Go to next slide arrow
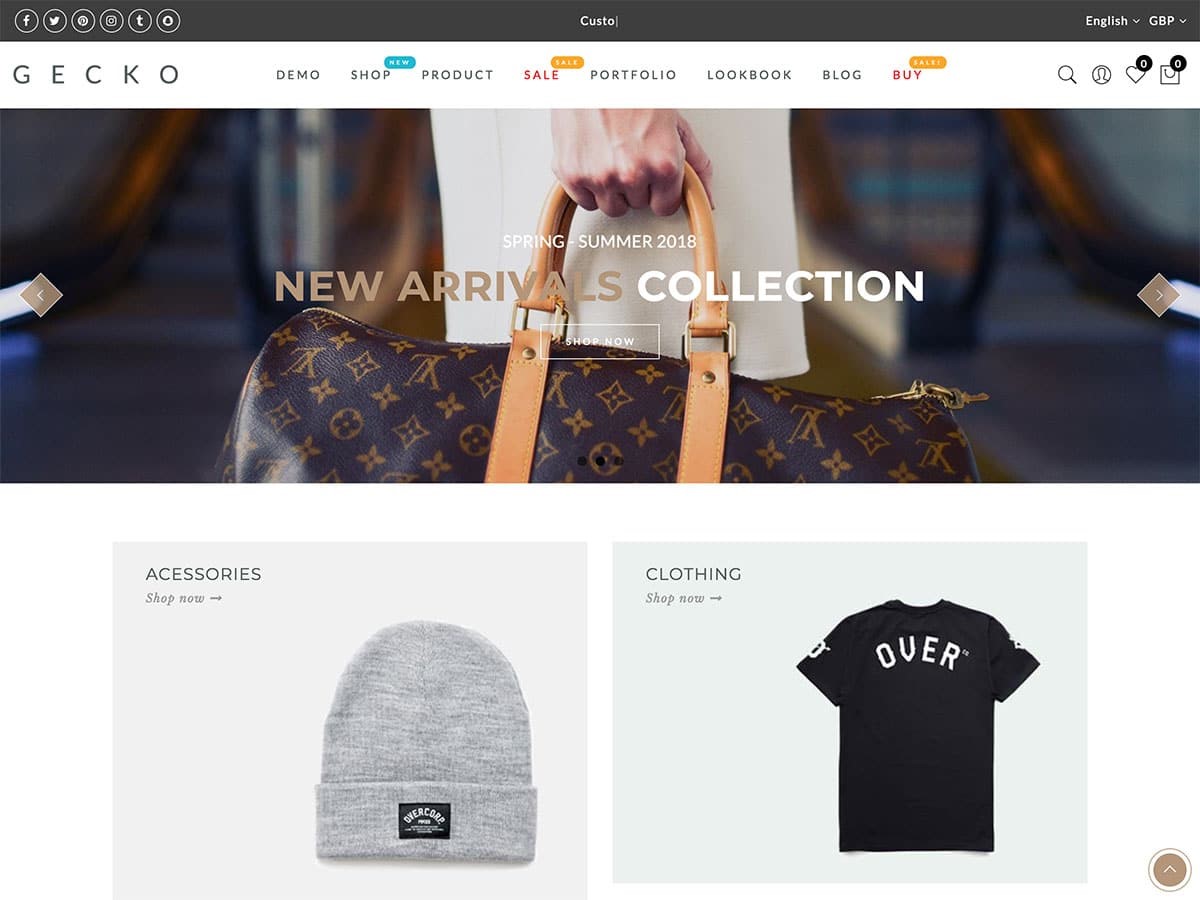 1159,295
